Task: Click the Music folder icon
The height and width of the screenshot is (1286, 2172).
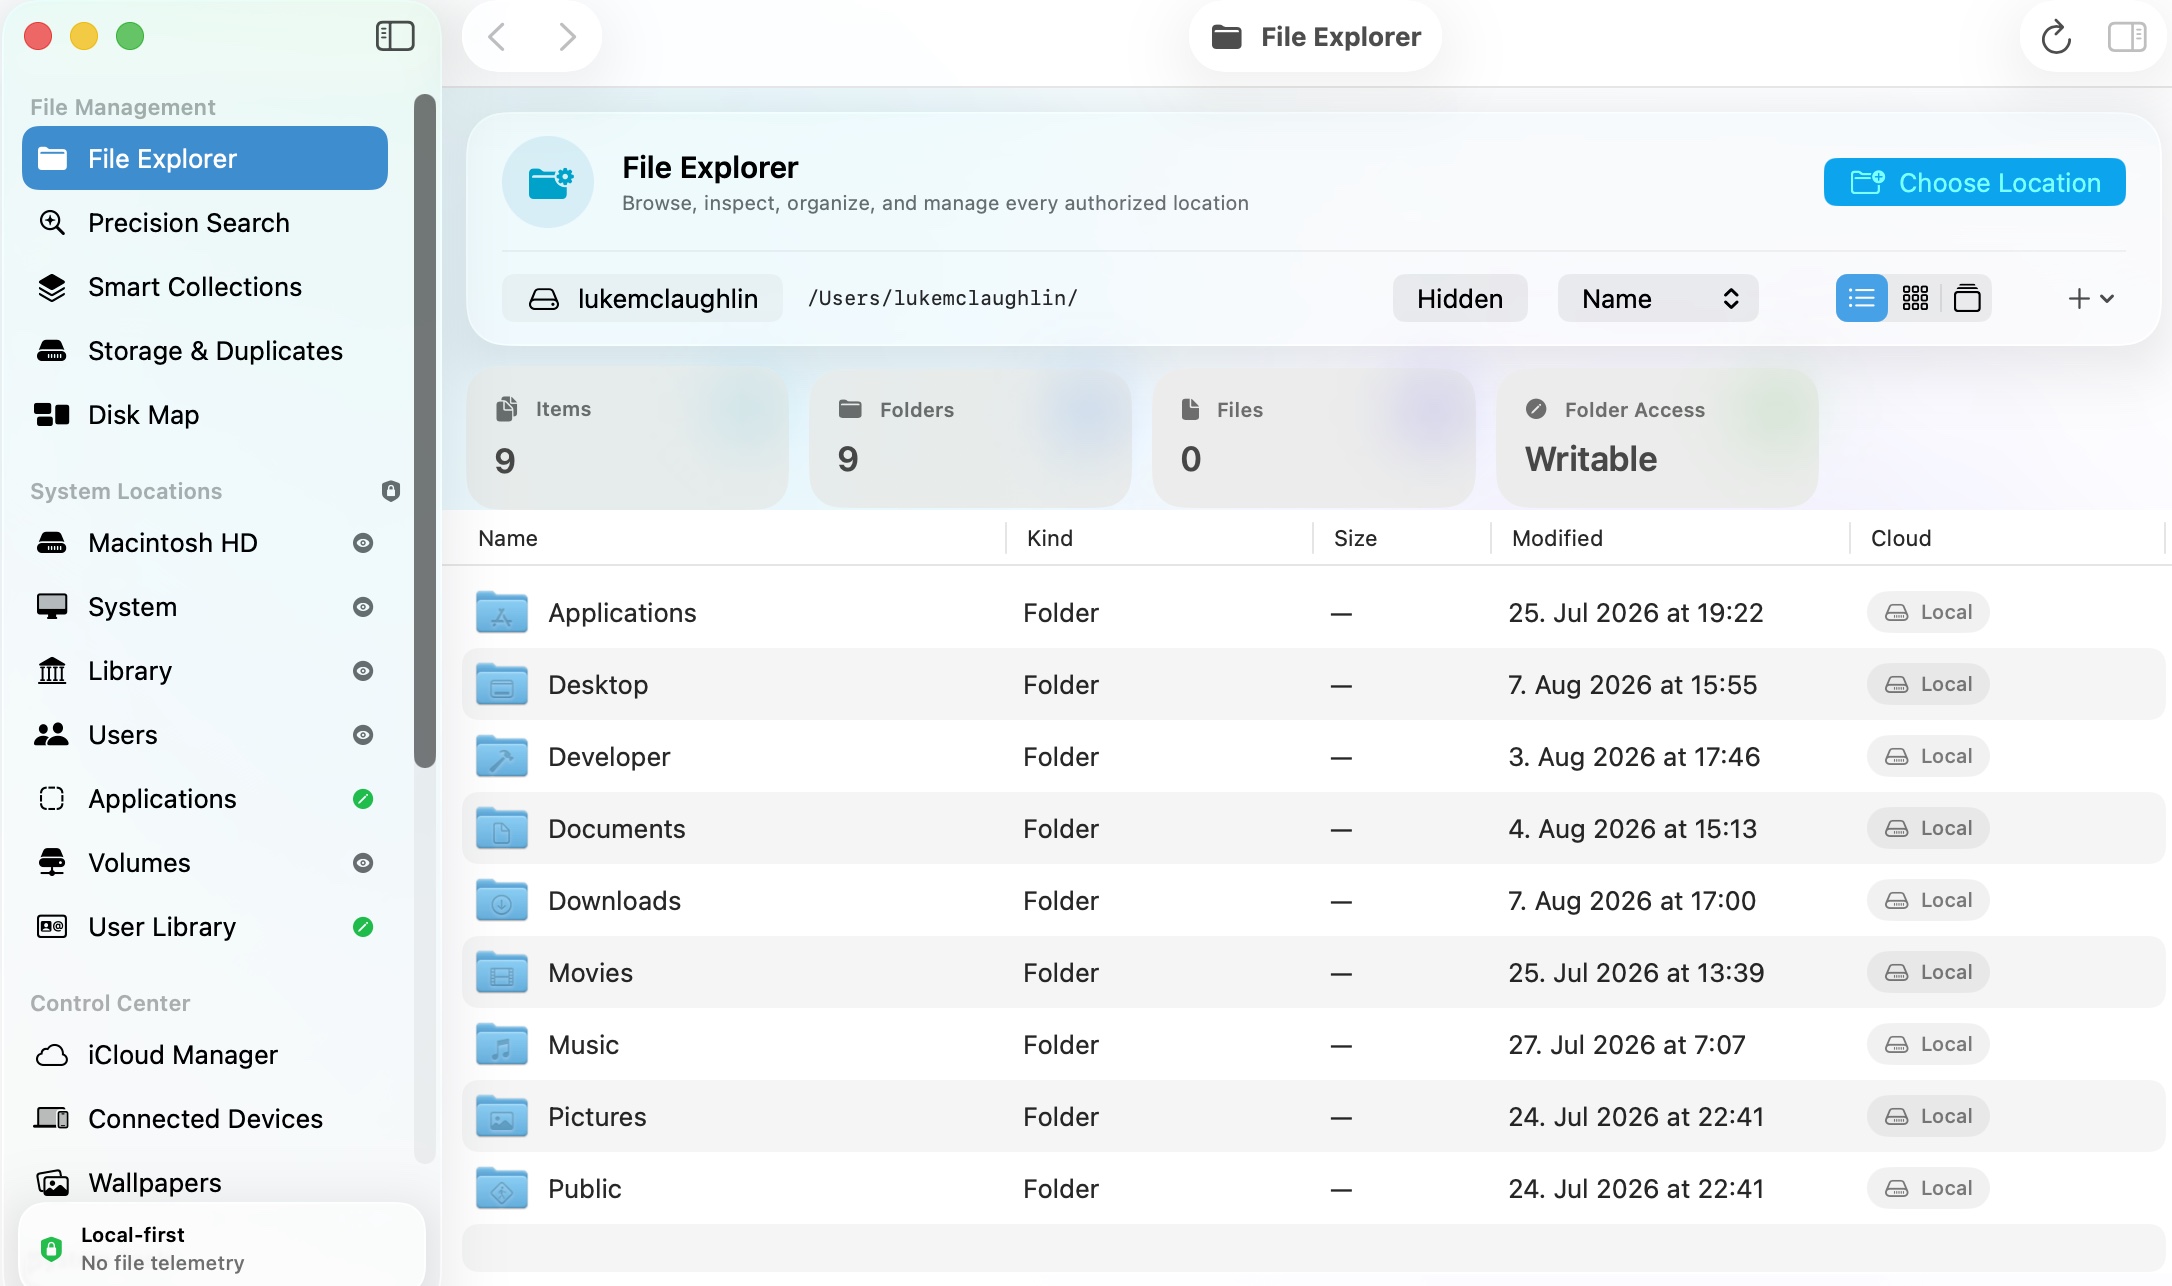Action: 502,1044
